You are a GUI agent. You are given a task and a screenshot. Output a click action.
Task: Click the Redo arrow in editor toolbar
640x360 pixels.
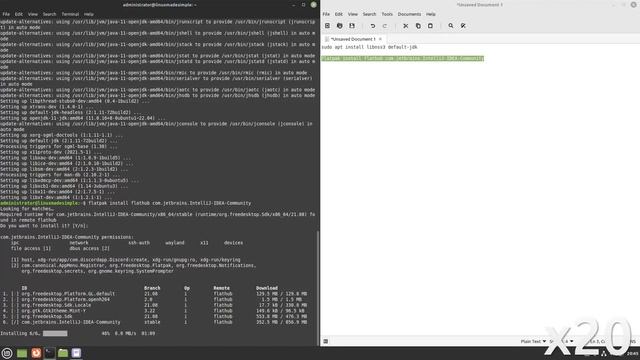(x=385, y=26)
